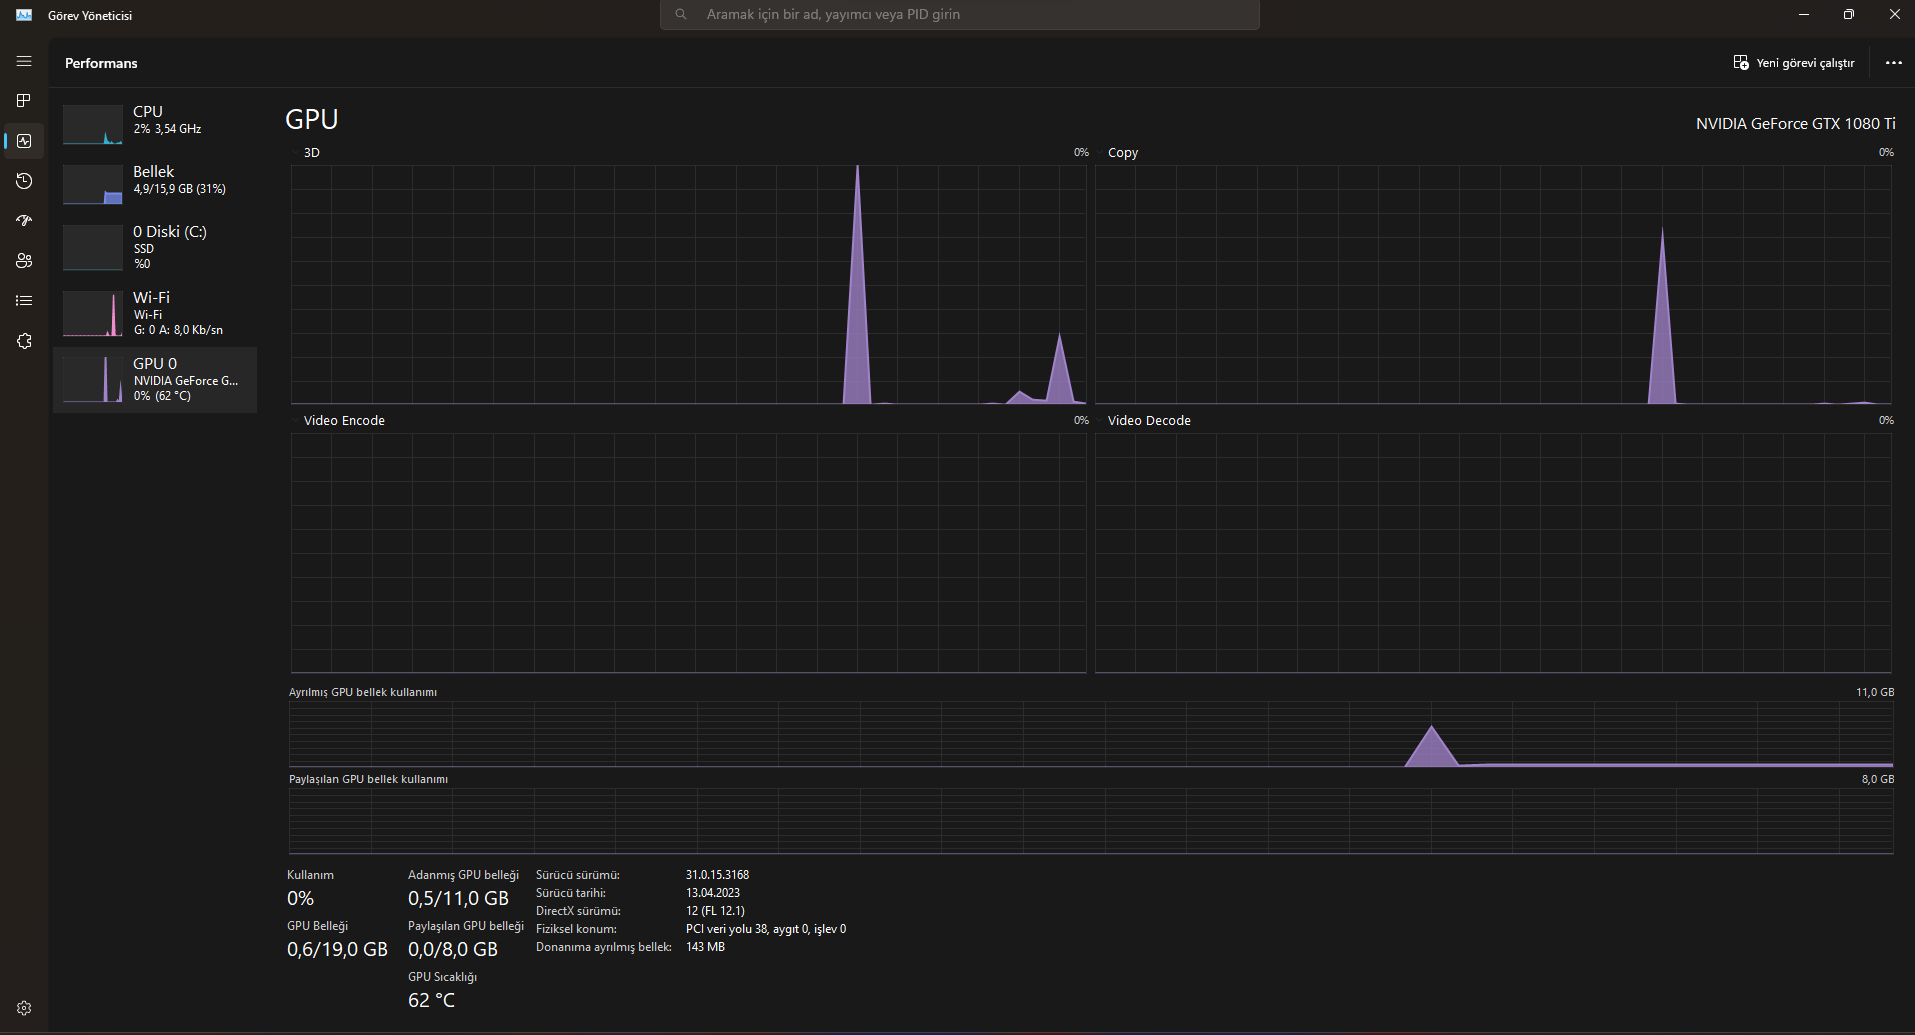Click the Bellek mini graph thumbnail

[x=93, y=185]
